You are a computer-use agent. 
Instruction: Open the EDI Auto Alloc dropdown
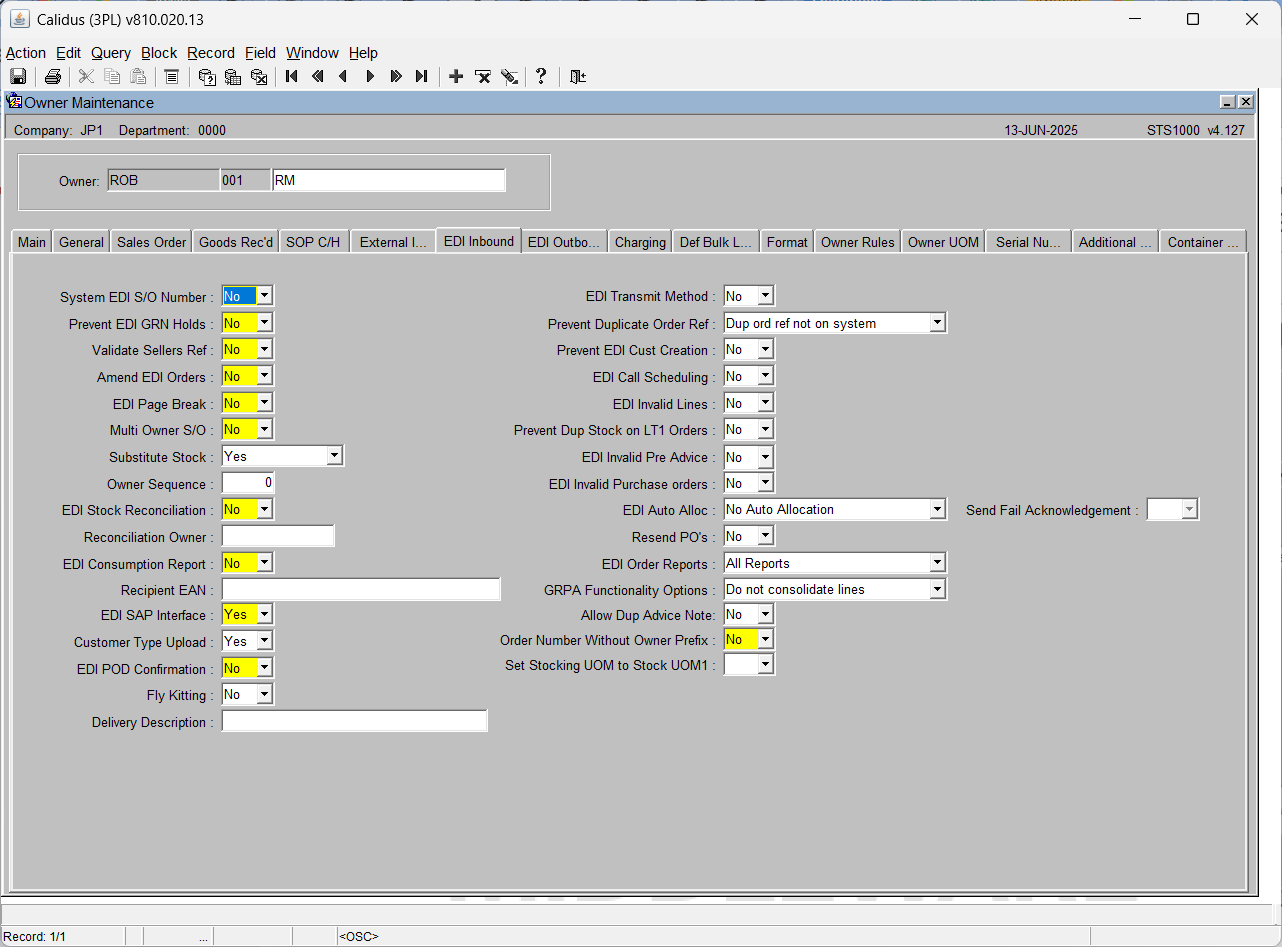tap(937, 509)
